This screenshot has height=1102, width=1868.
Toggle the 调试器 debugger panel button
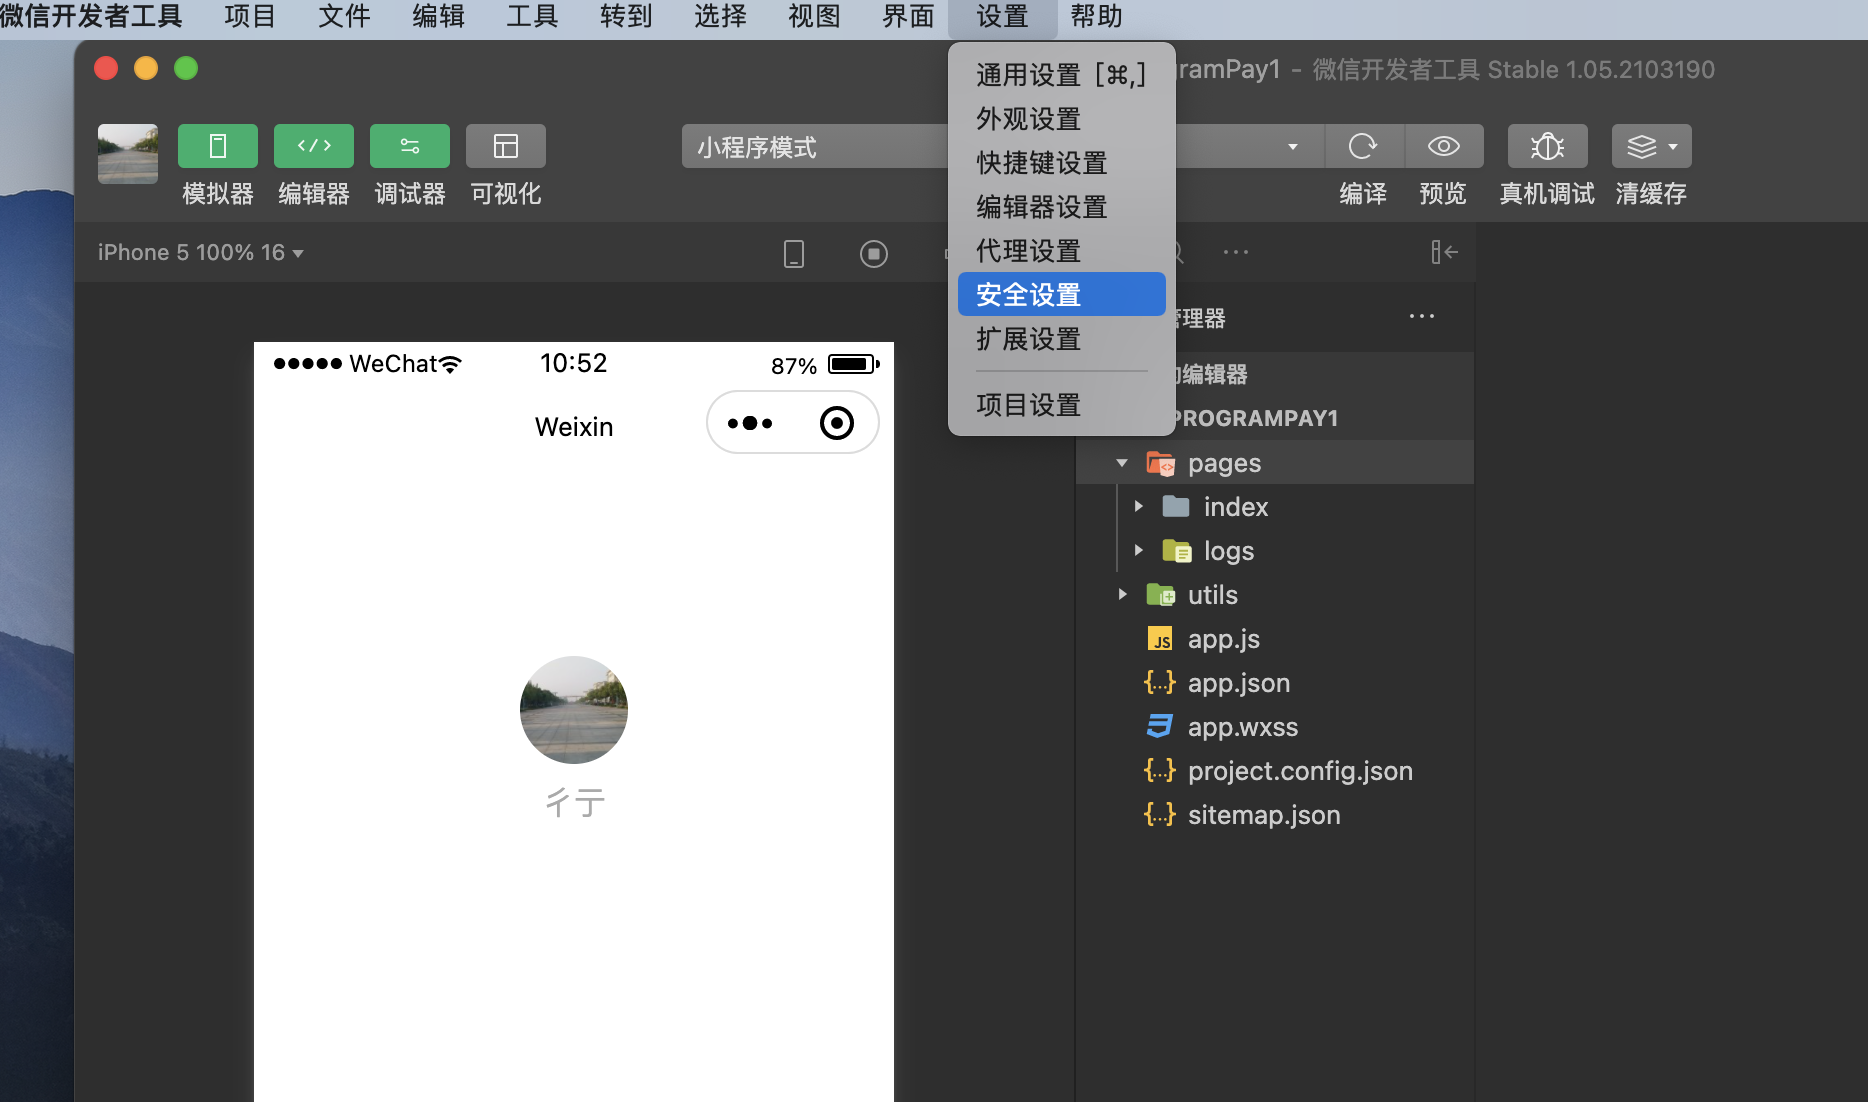410,146
